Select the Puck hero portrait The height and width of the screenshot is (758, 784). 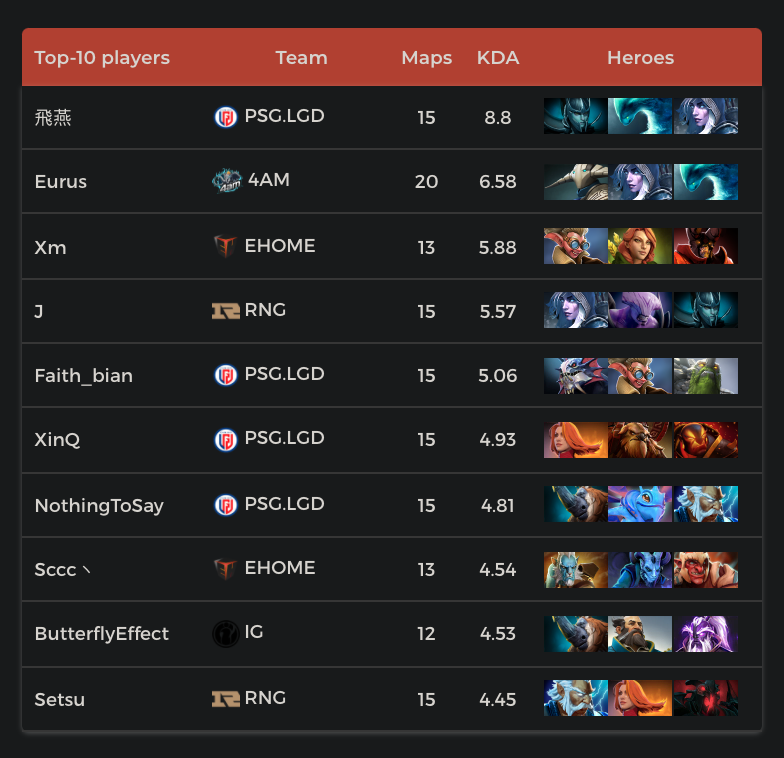click(640, 504)
